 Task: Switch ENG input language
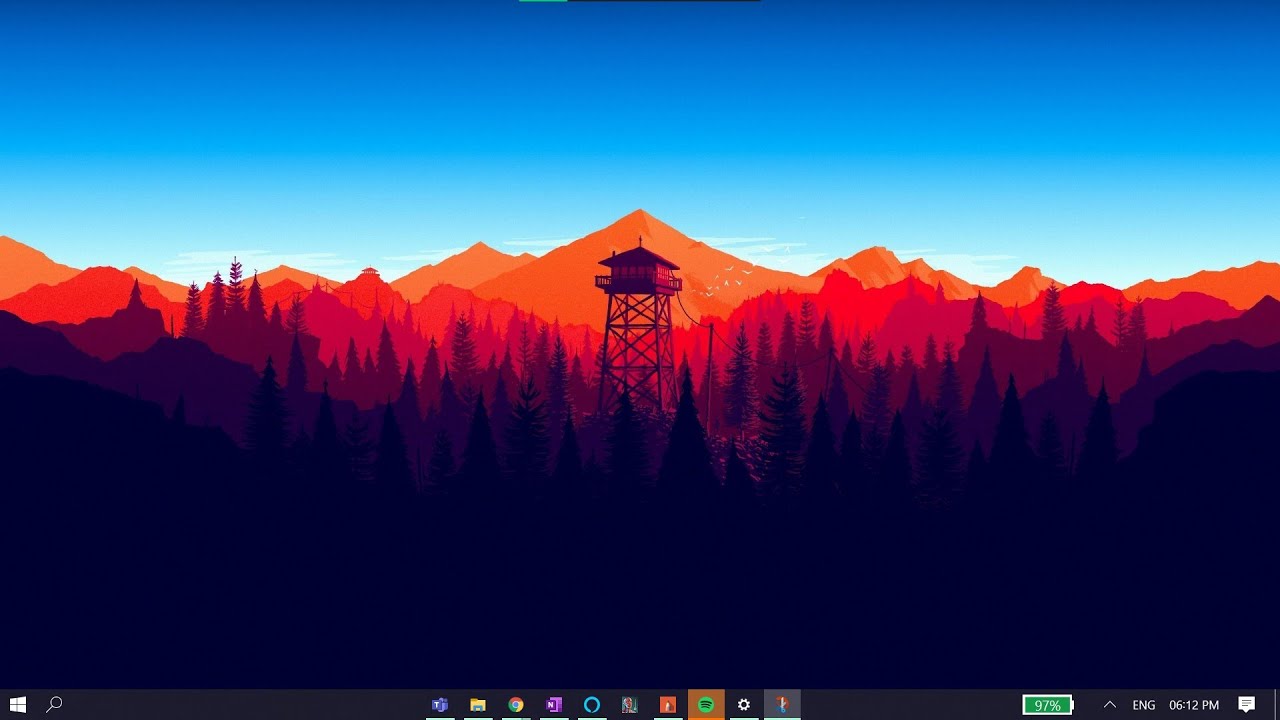pyautogui.click(x=1144, y=705)
